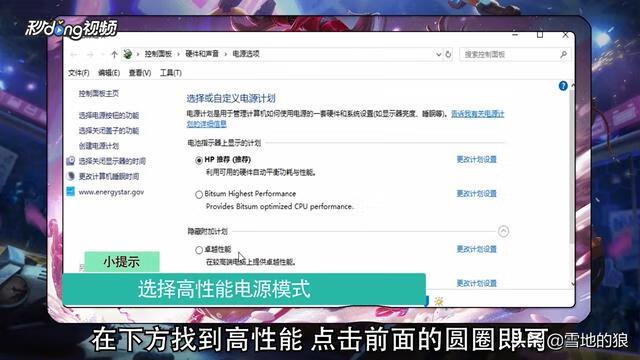Open 更改计算机睡眠时间 link
This screenshot has height=360, width=640.
(109, 176)
